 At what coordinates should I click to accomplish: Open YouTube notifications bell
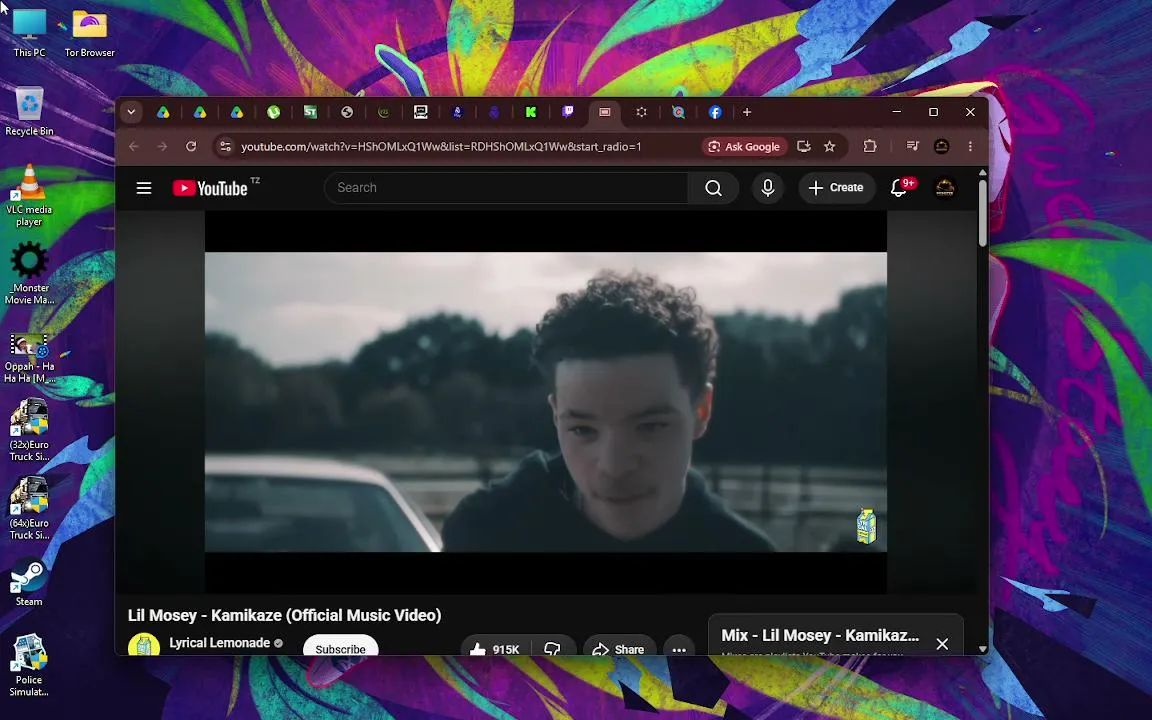[x=899, y=188]
